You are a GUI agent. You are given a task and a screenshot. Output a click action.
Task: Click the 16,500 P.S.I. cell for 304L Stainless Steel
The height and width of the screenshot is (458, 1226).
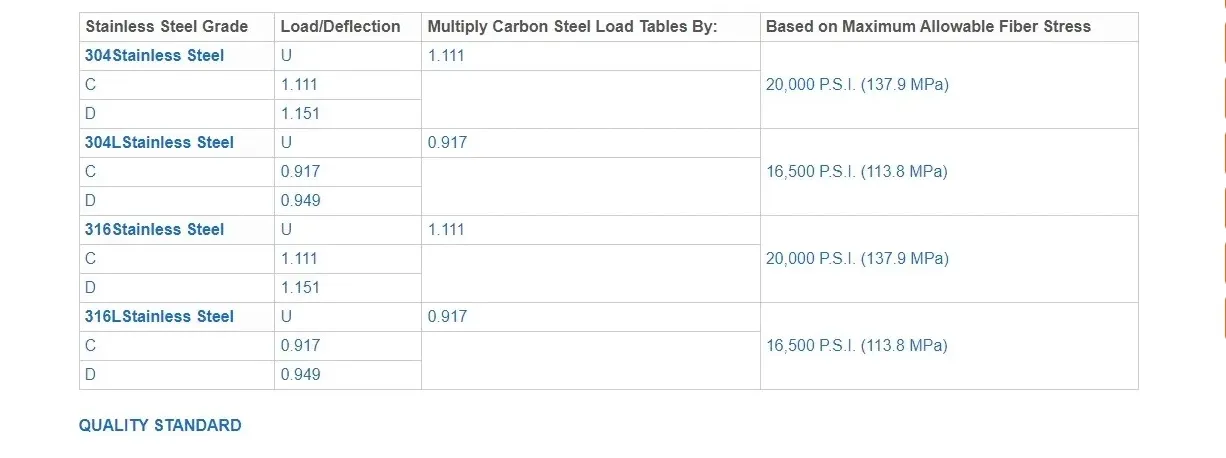coord(856,172)
